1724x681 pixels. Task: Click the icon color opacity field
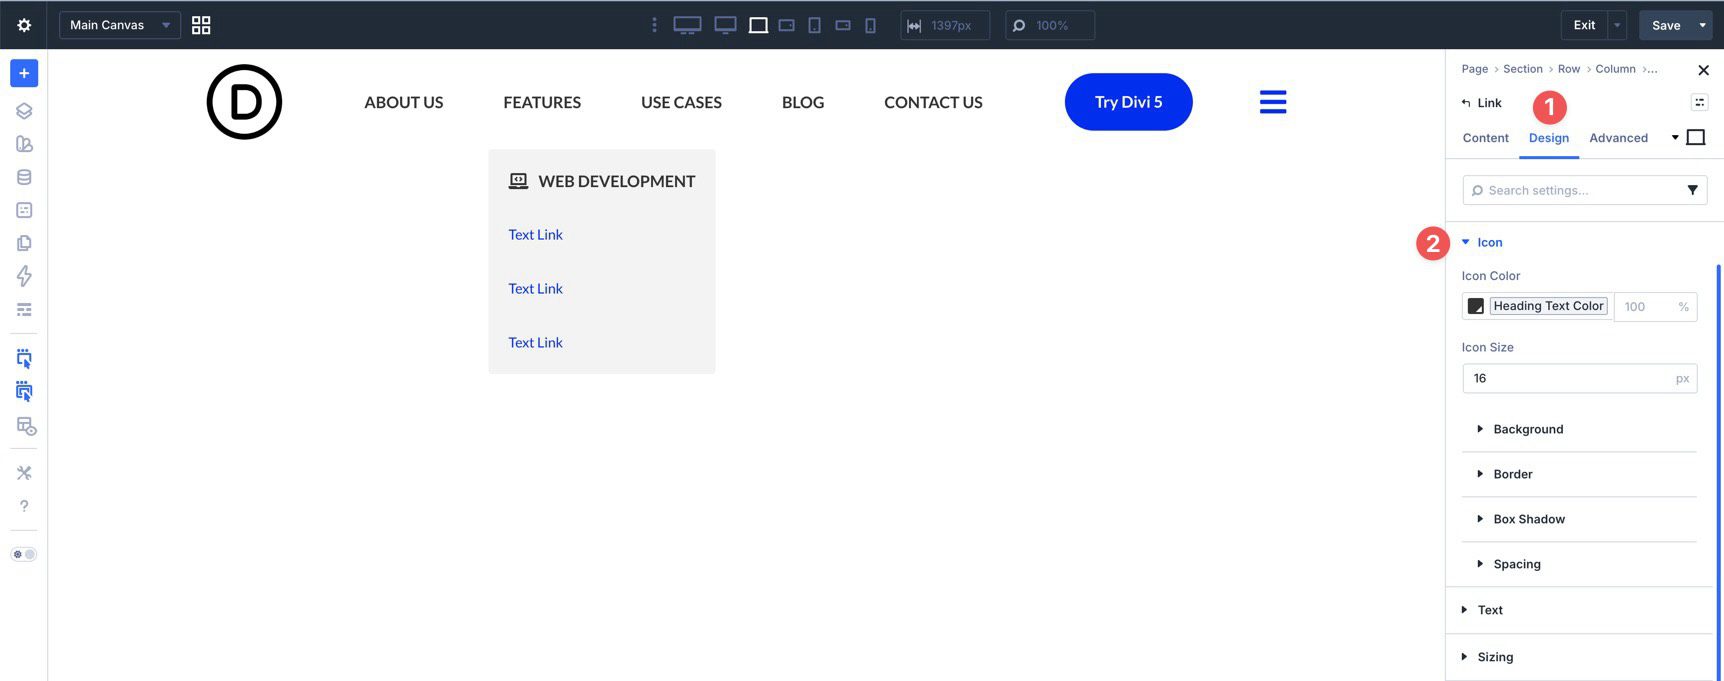tap(1655, 306)
